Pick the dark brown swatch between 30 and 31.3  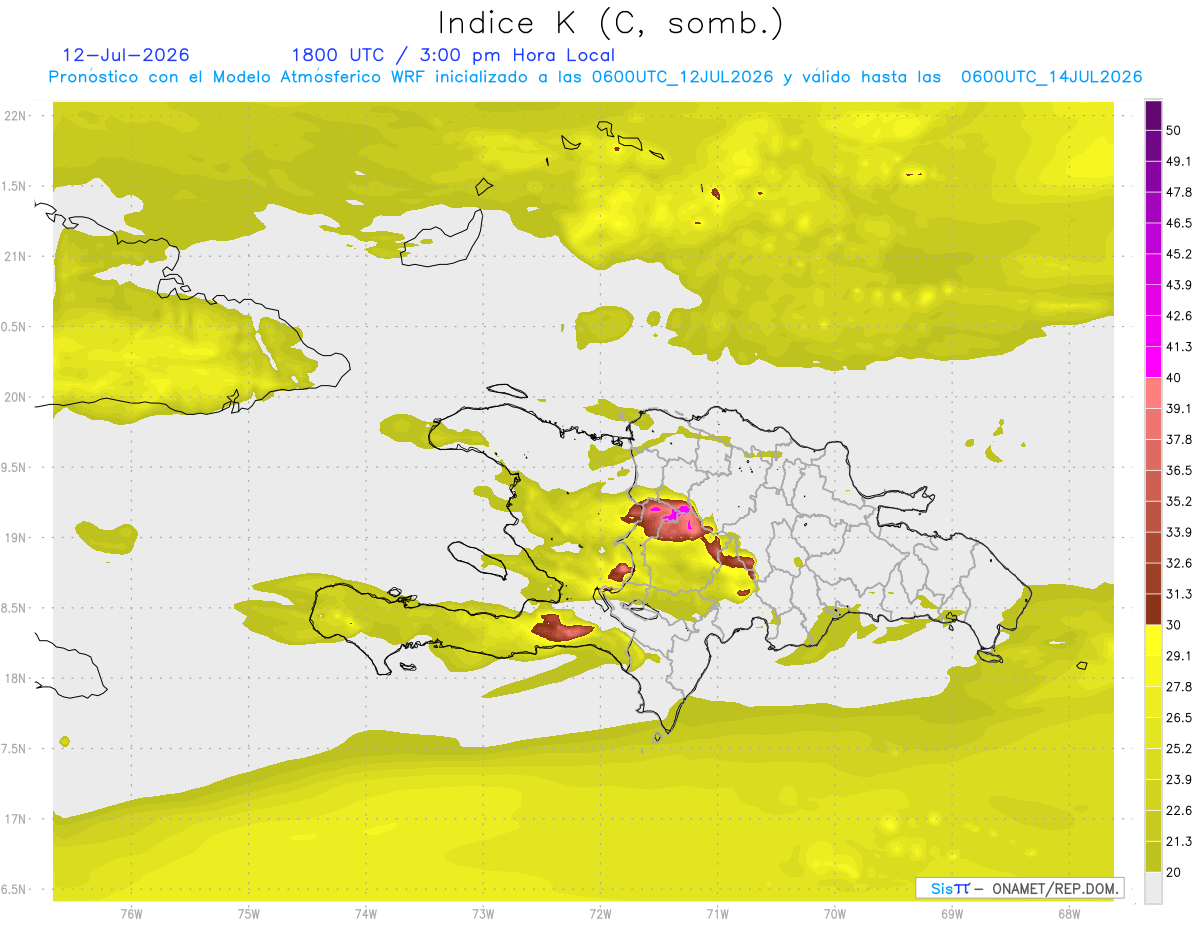pos(1154,609)
